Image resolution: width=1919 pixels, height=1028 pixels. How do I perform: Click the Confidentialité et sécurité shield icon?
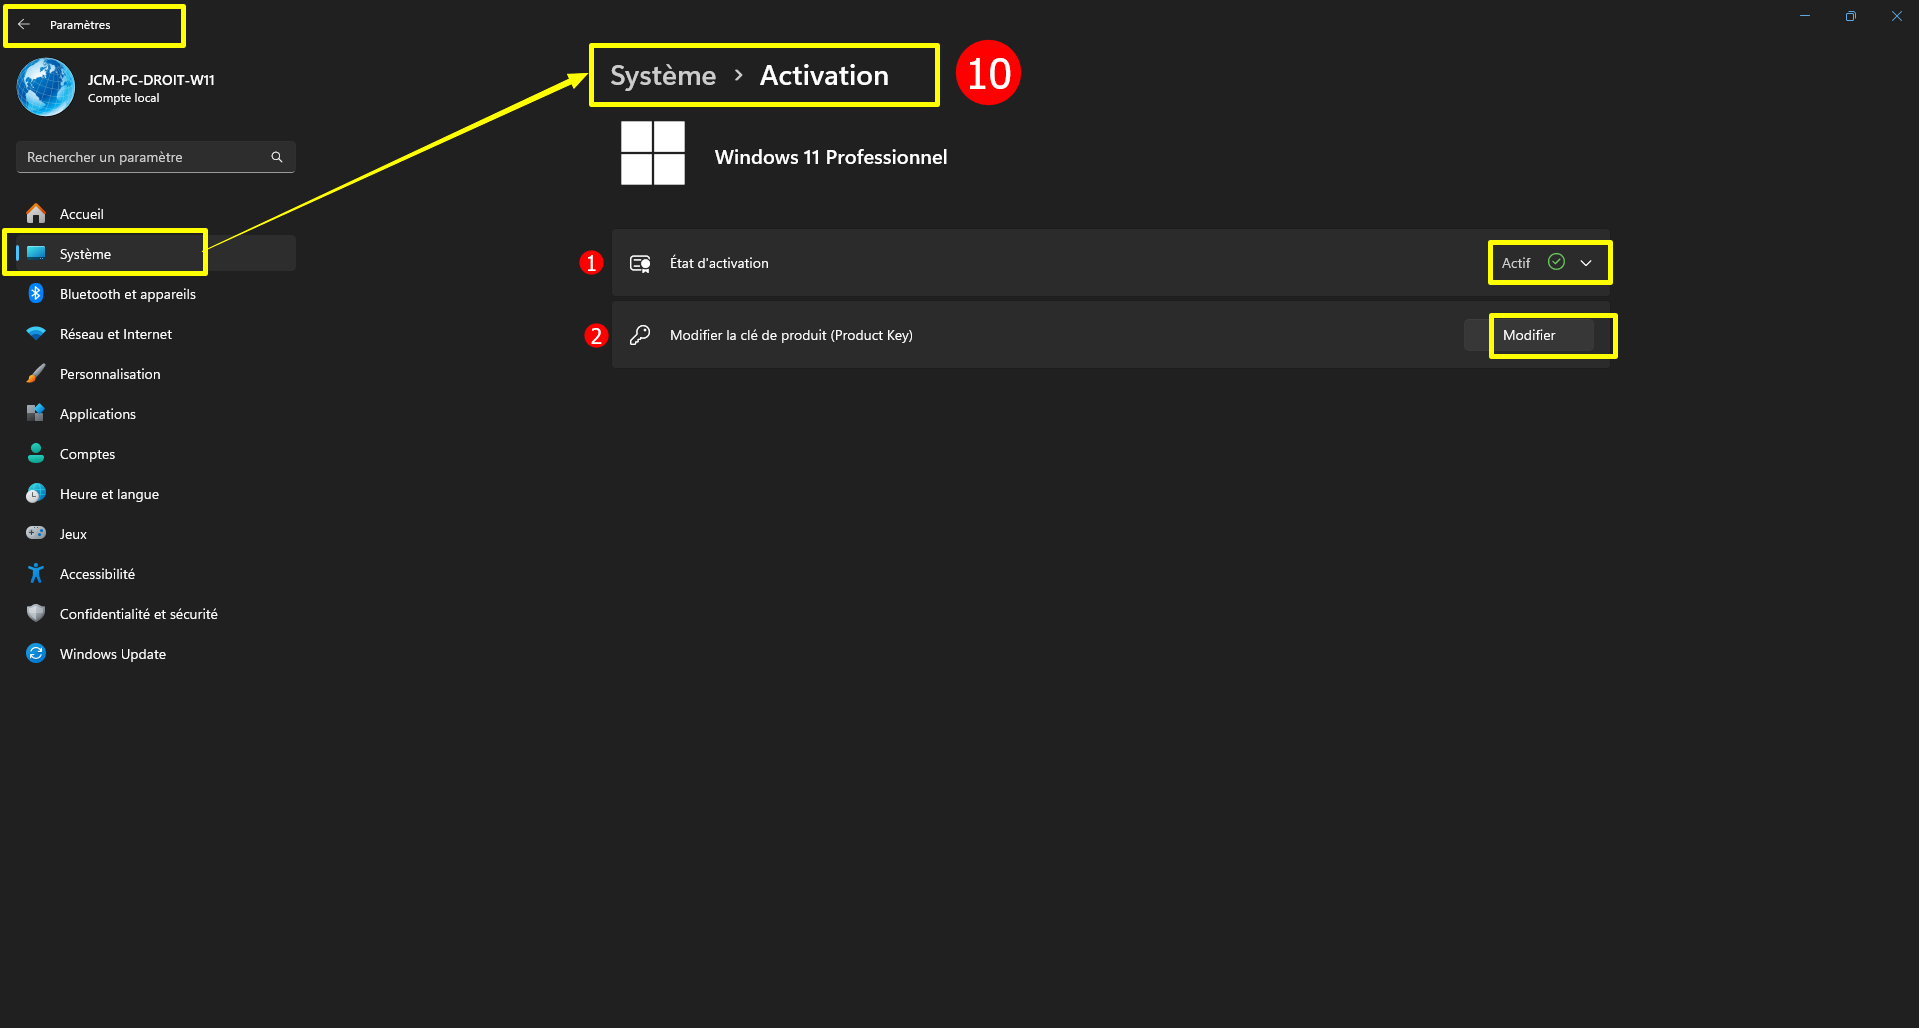click(36, 613)
